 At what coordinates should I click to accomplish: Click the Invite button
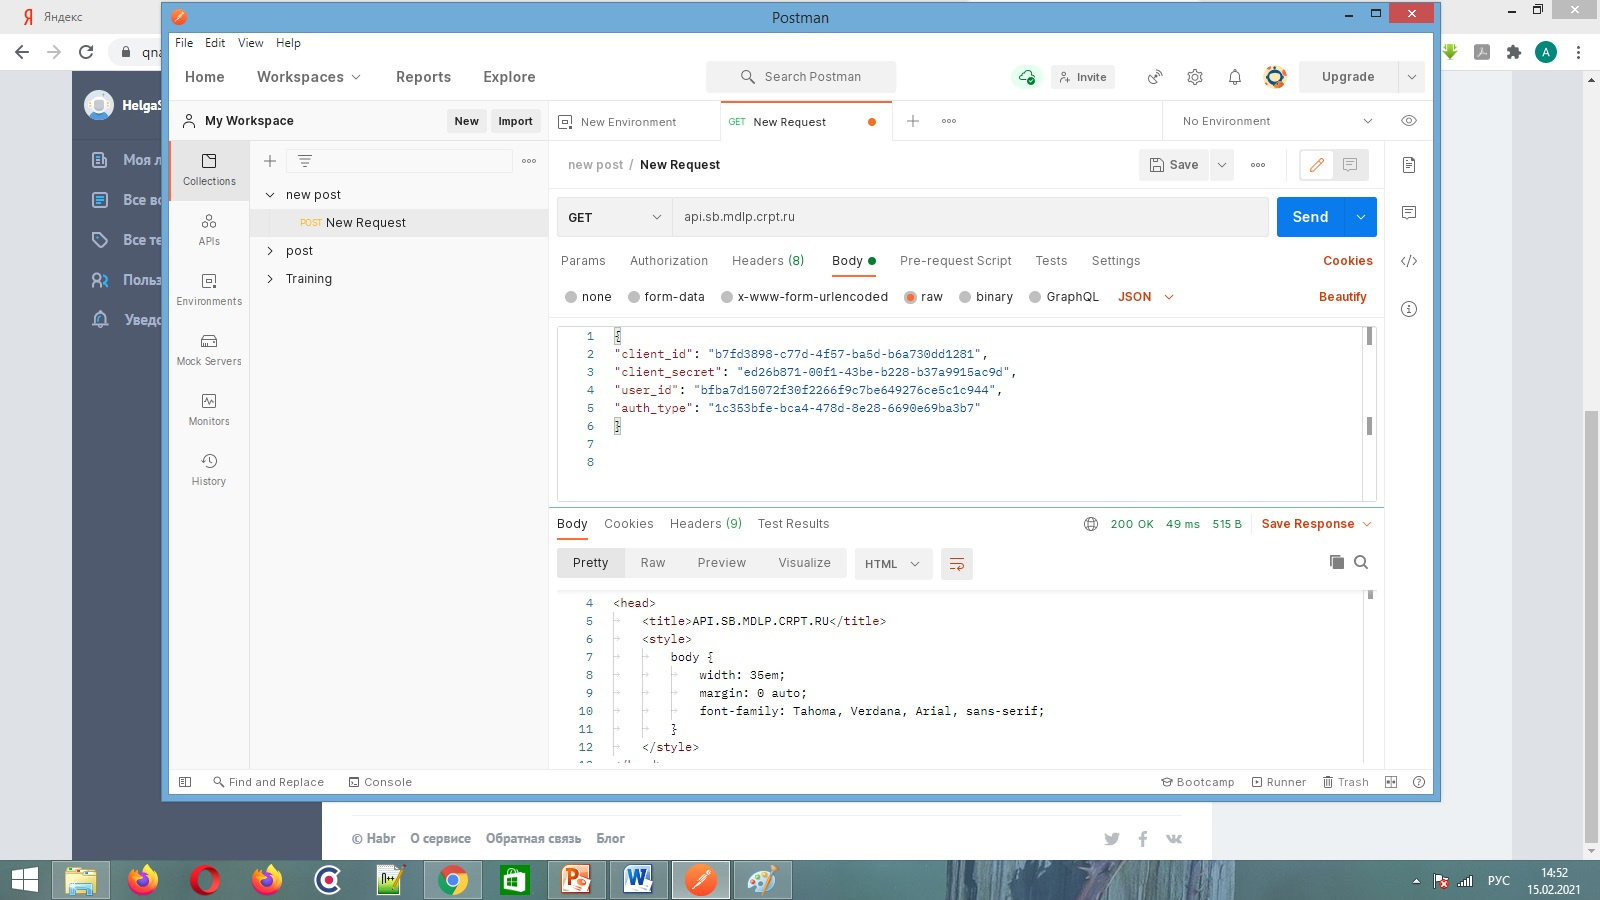(1083, 77)
